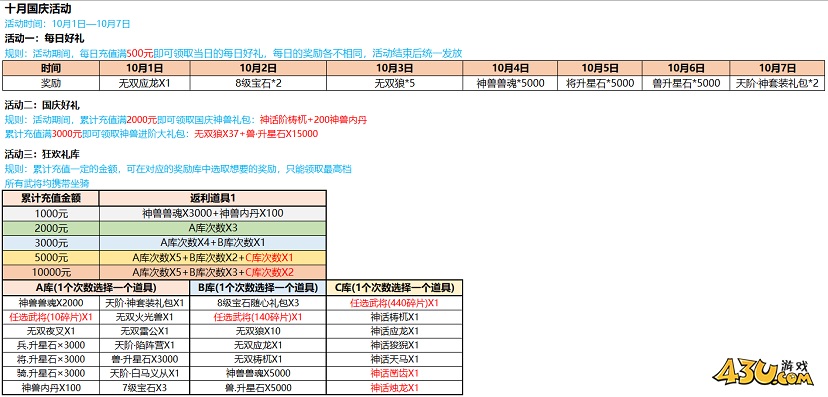Click the 无双应龙X1 reward cell
Screen dimensions: 828x397
pos(144,83)
